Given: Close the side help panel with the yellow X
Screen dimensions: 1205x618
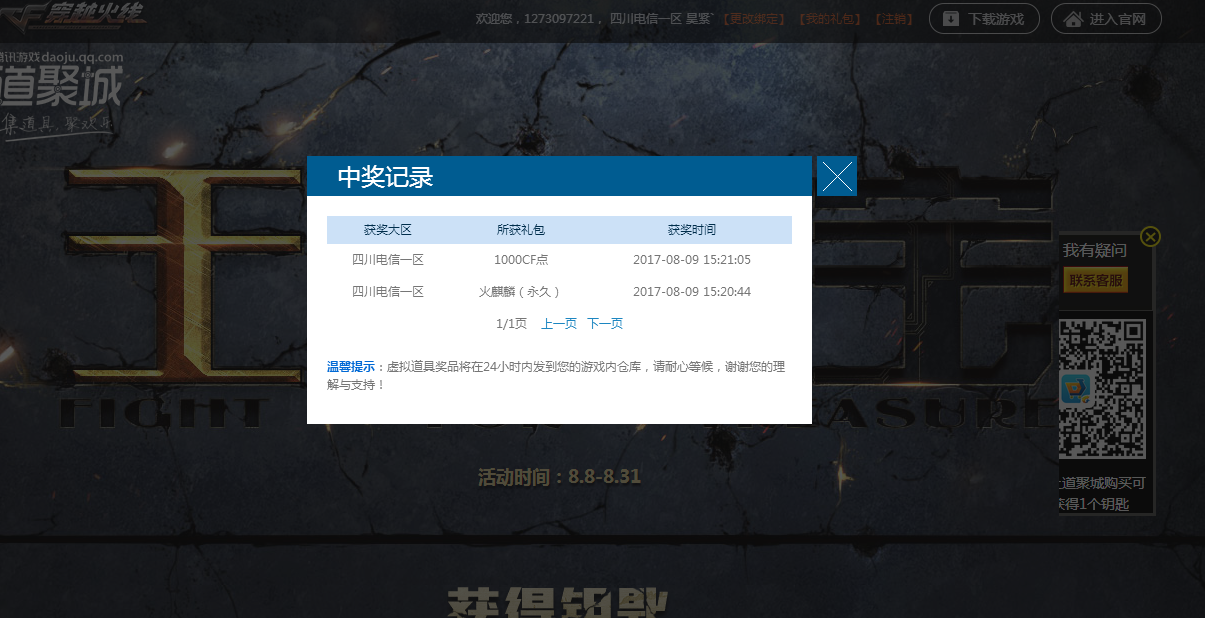Looking at the screenshot, I should coord(1150,236).
